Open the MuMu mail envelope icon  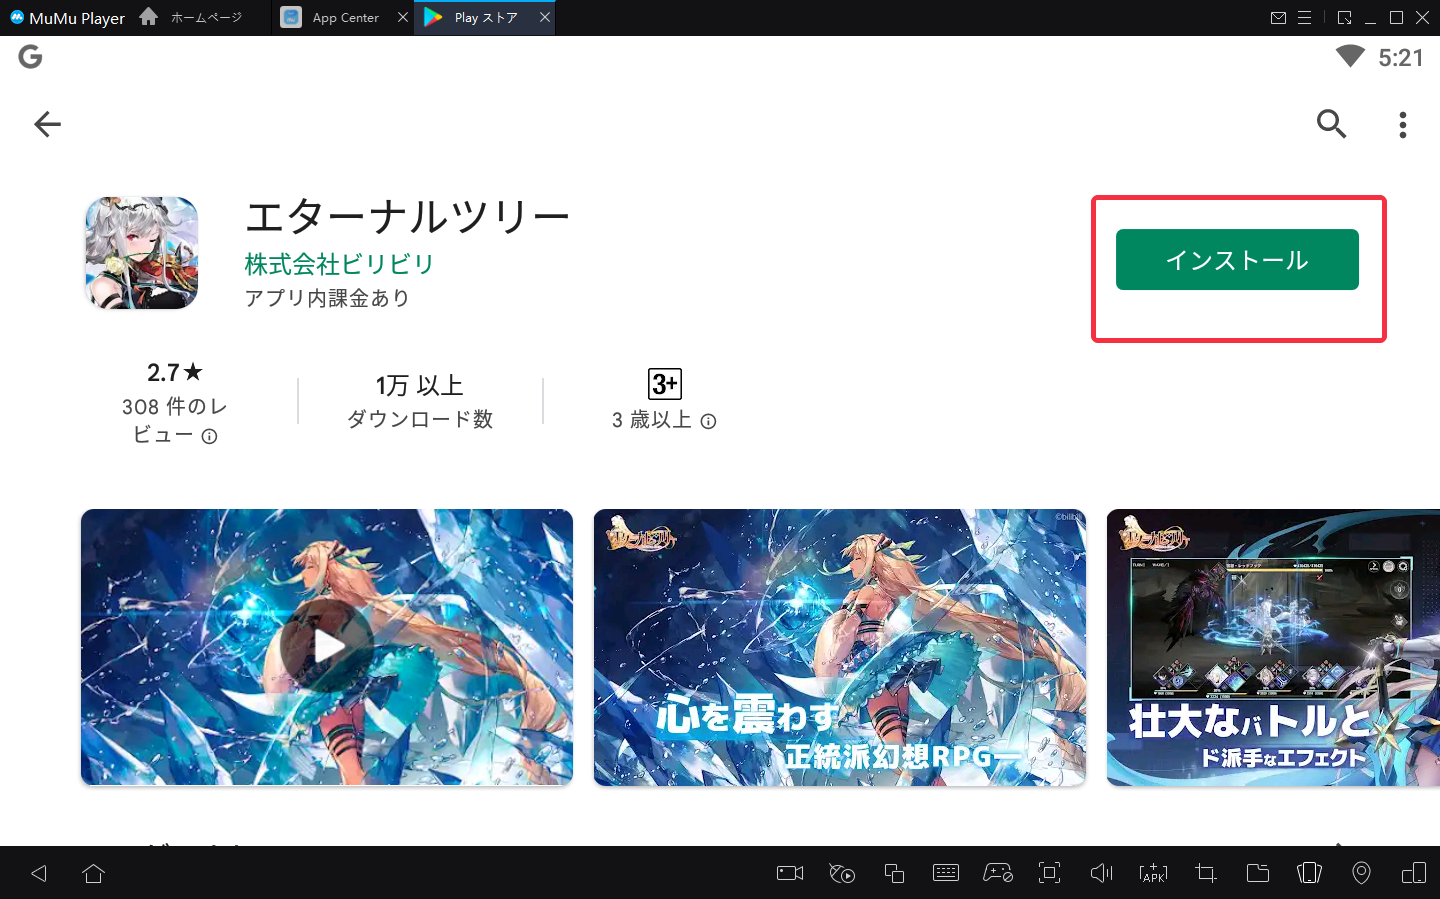click(1278, 18)
